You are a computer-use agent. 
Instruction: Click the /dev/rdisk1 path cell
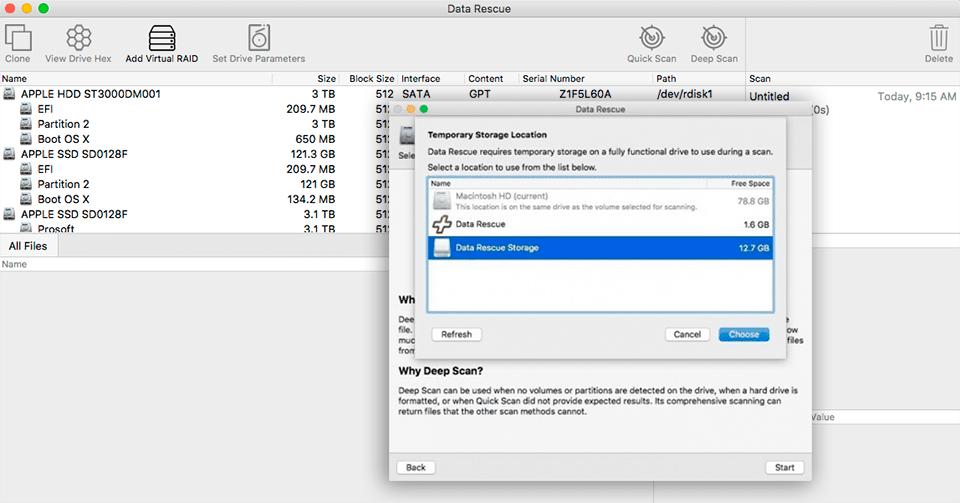(684, 94)
